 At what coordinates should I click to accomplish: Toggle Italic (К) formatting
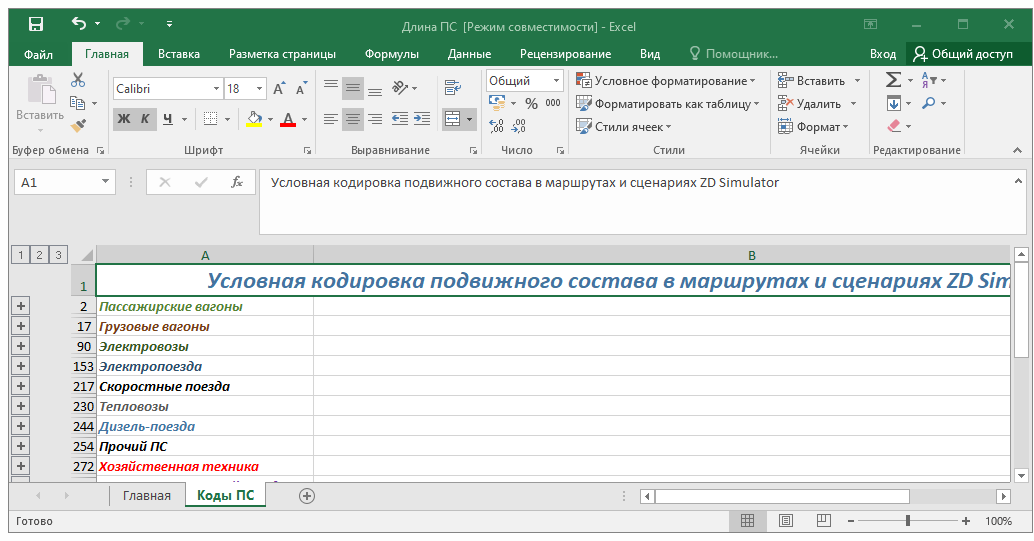pyautogui.click(x=145, y=119)
